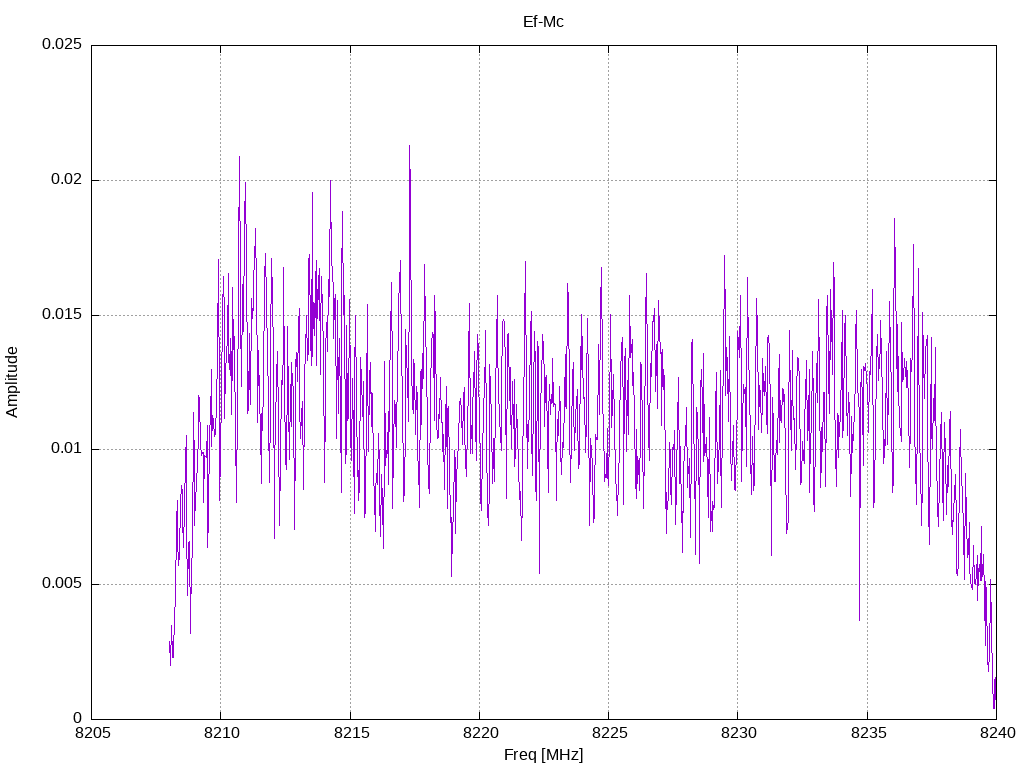The height and width of the screenshot is (768, 1024).
Task: Click the 8240 x-axis tick label
Action: [998, 733]
